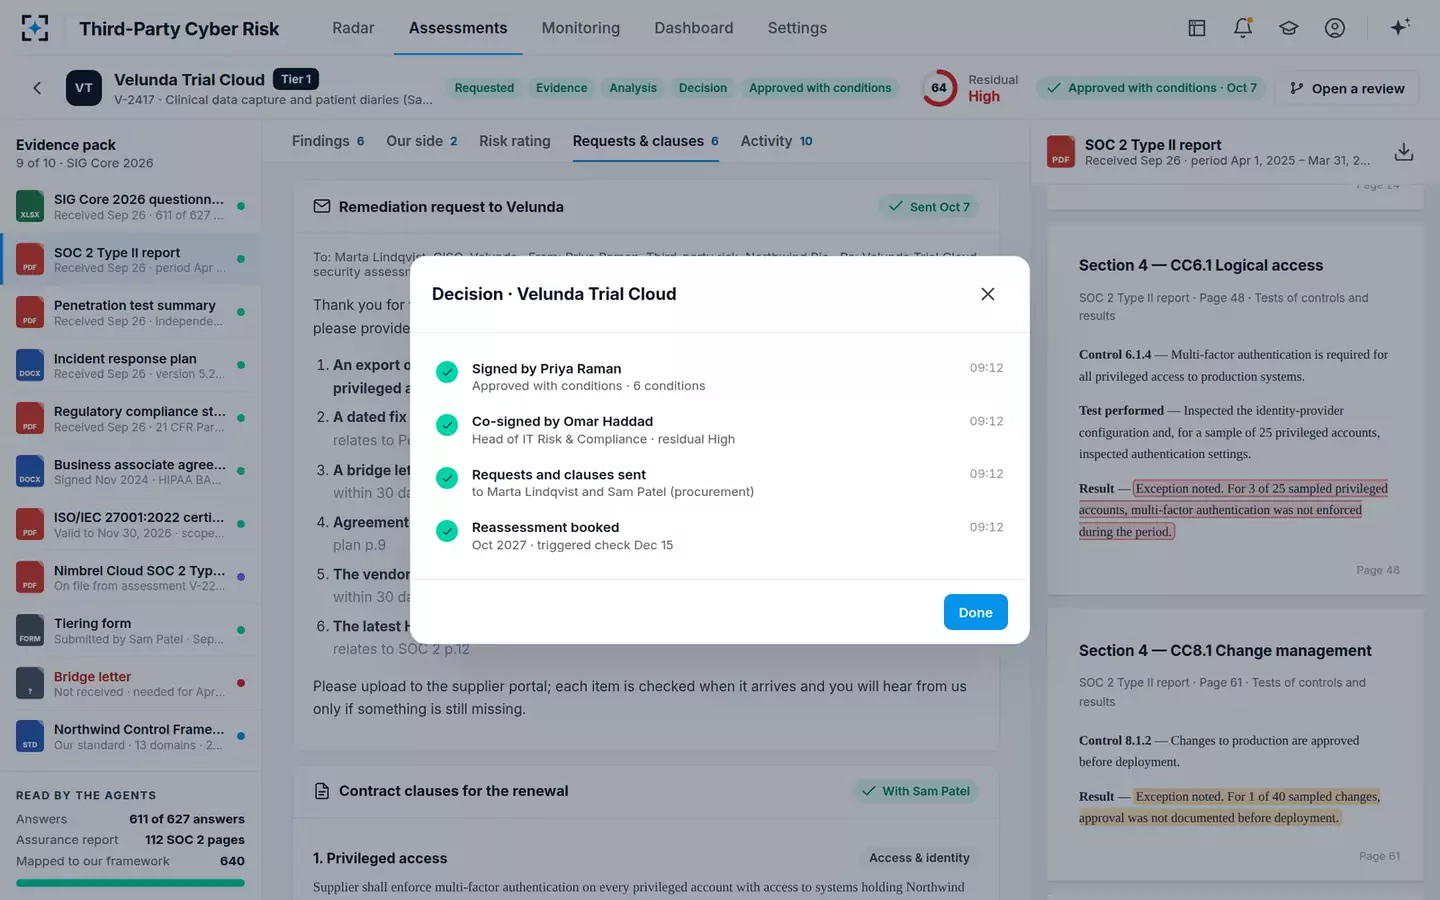Screen dimensions: 1440x900
Task: Click the Sent Oct 7 badge
Action: point(929,207)
